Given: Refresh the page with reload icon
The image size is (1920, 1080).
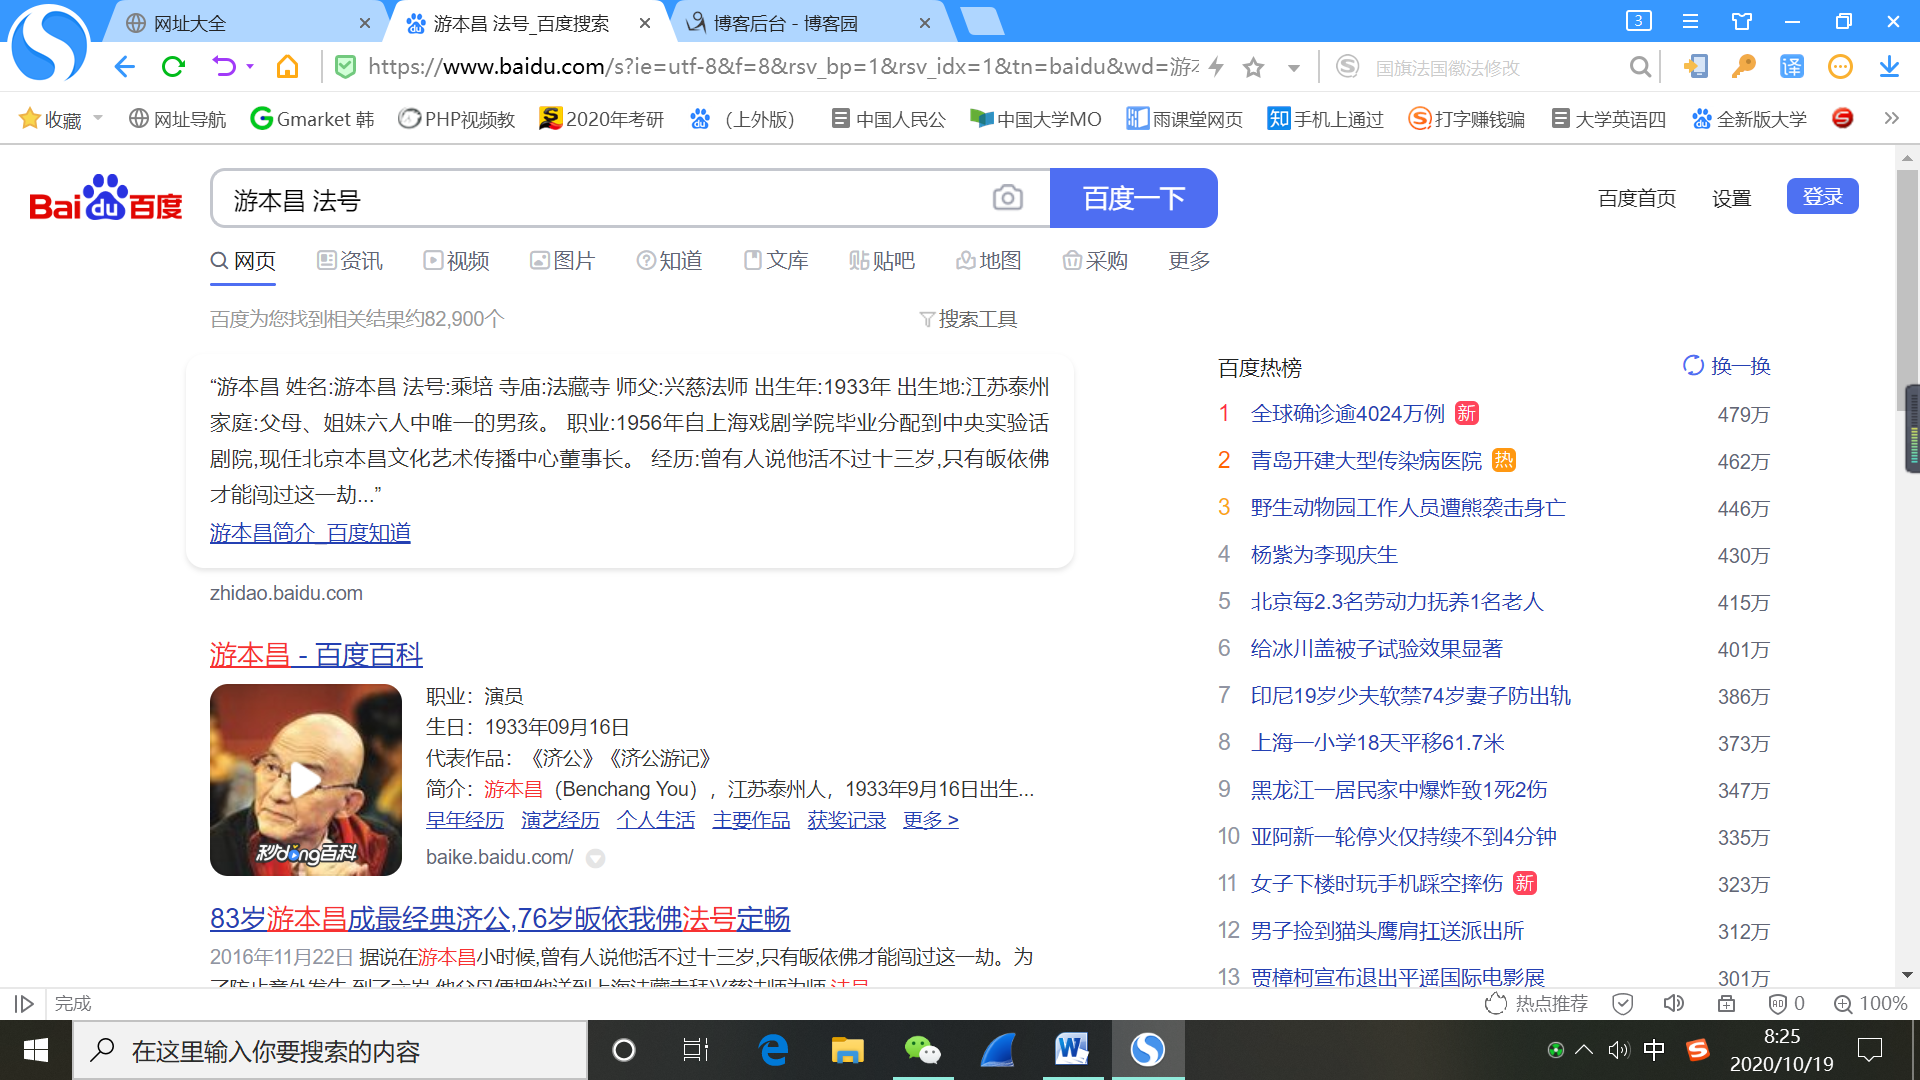Looking at the screenshot, I should point(173,67).
